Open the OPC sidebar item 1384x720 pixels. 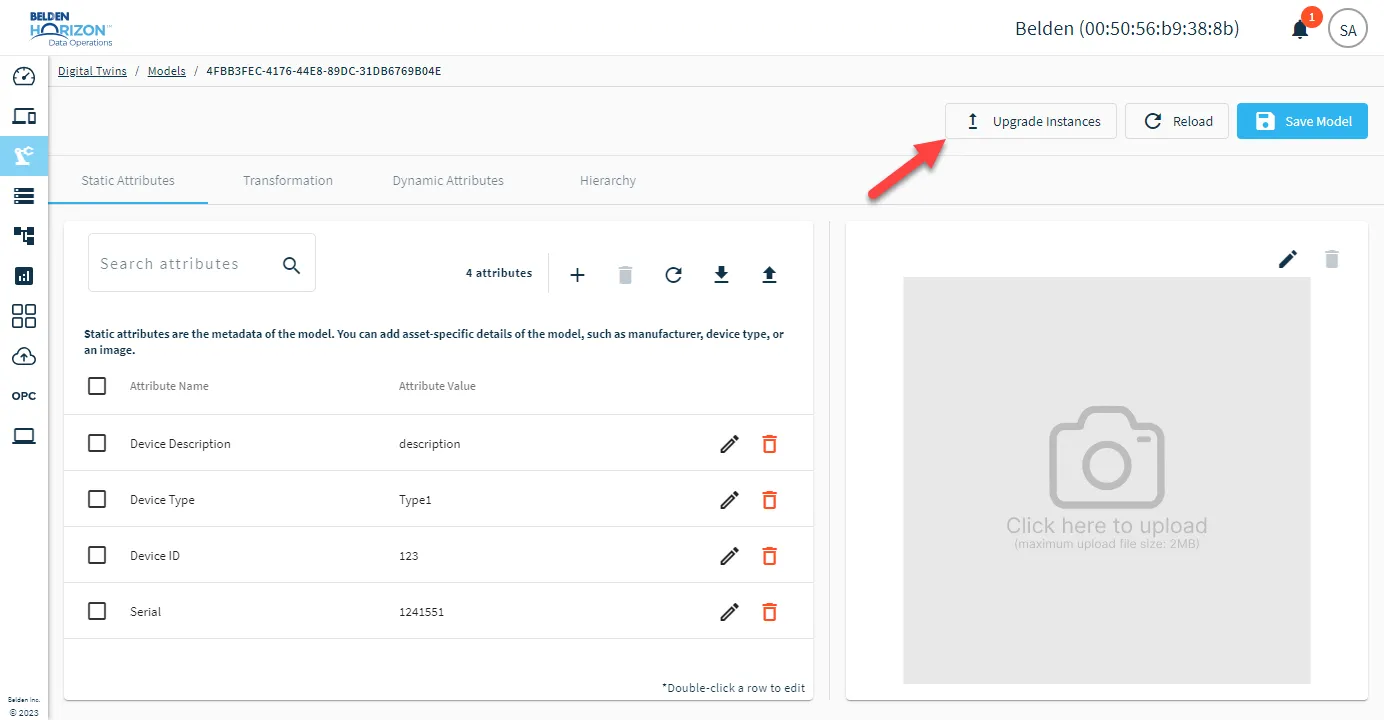click(24, 396)
